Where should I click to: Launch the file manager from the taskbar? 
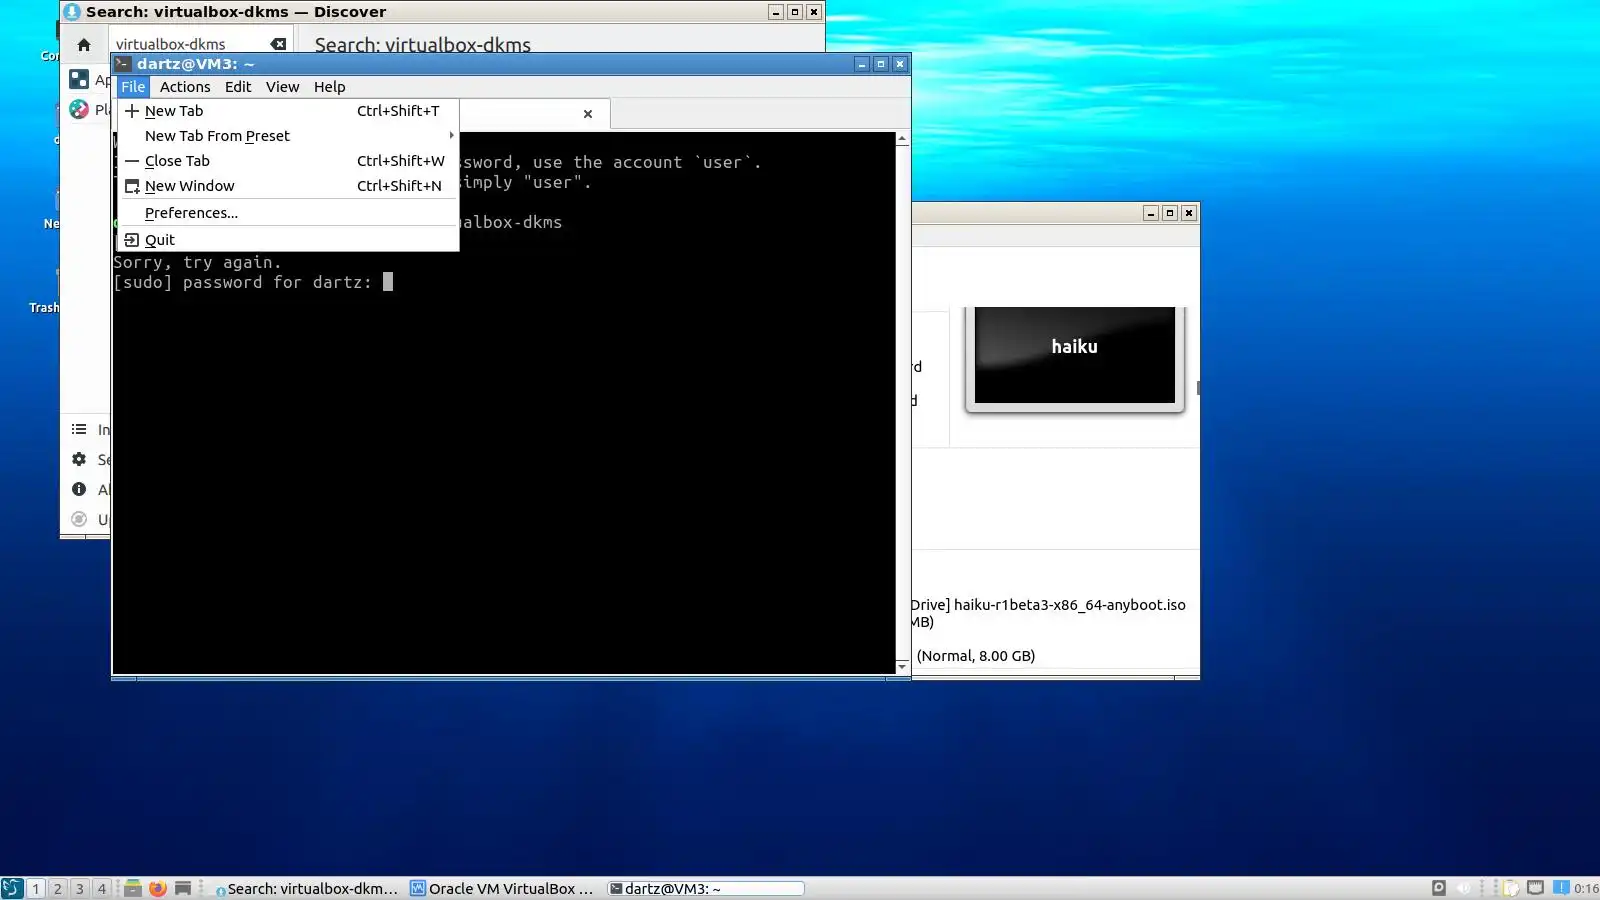(132, 888)
